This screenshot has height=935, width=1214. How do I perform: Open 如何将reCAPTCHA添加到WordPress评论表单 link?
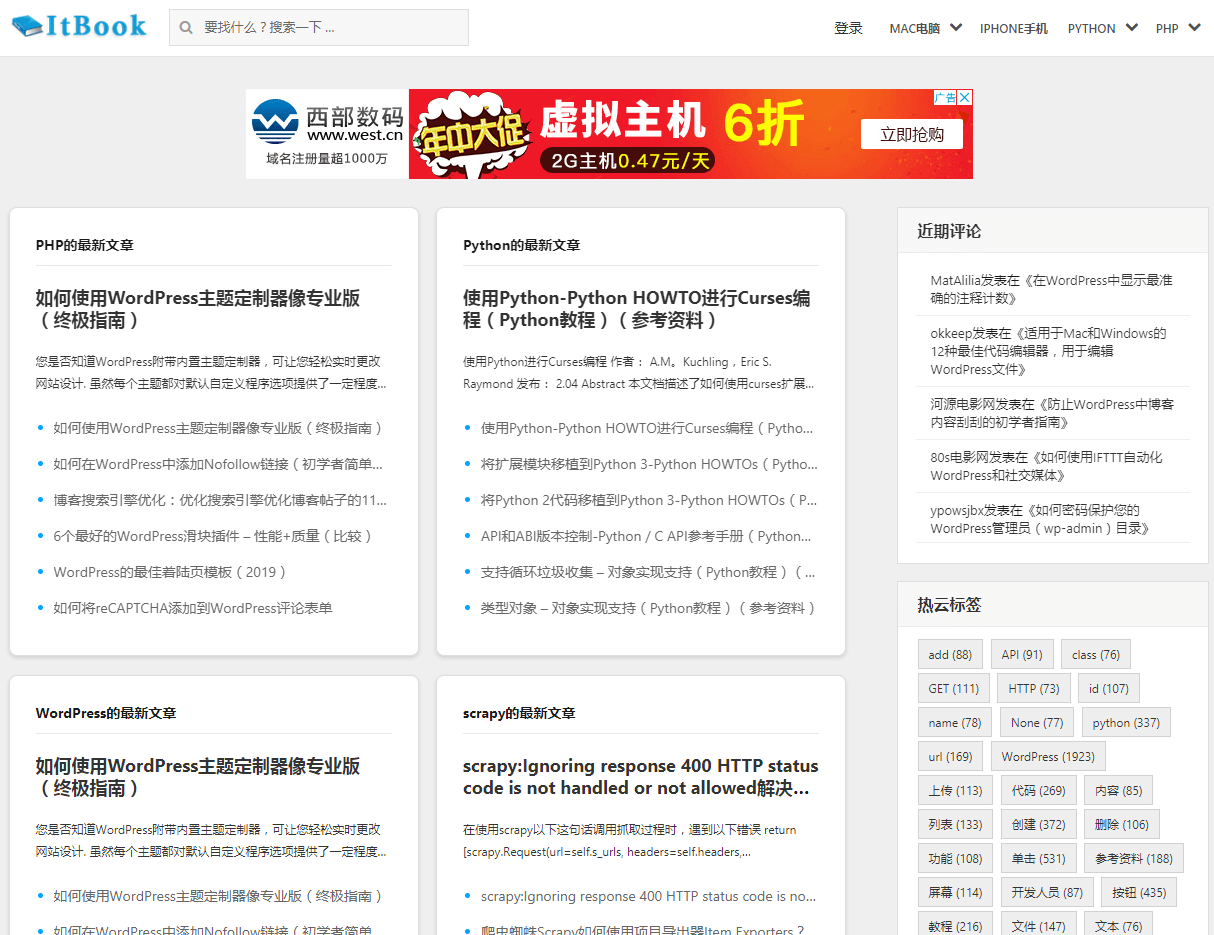[192, 608]
